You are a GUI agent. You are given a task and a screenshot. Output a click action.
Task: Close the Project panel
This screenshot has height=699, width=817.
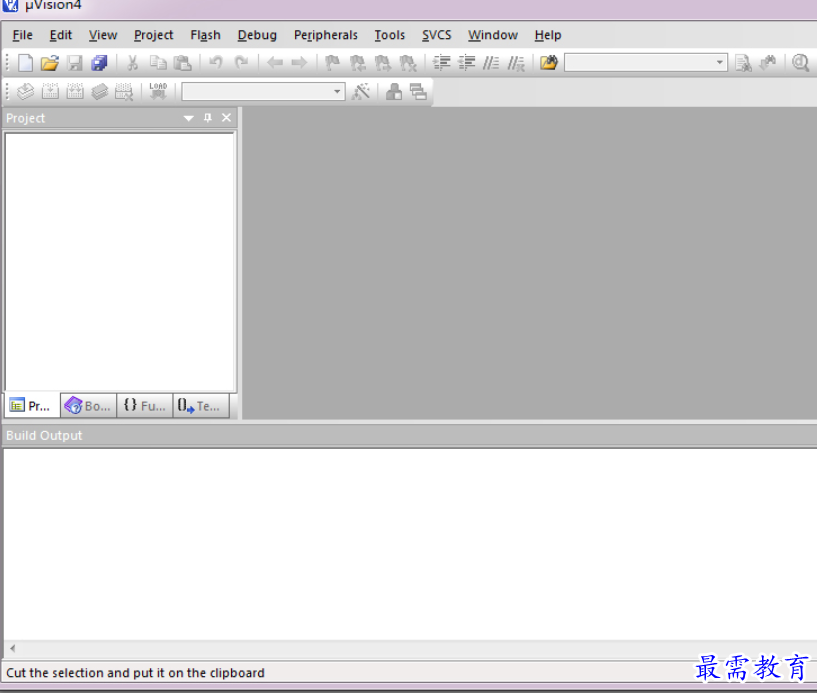[x=226, y=118]
